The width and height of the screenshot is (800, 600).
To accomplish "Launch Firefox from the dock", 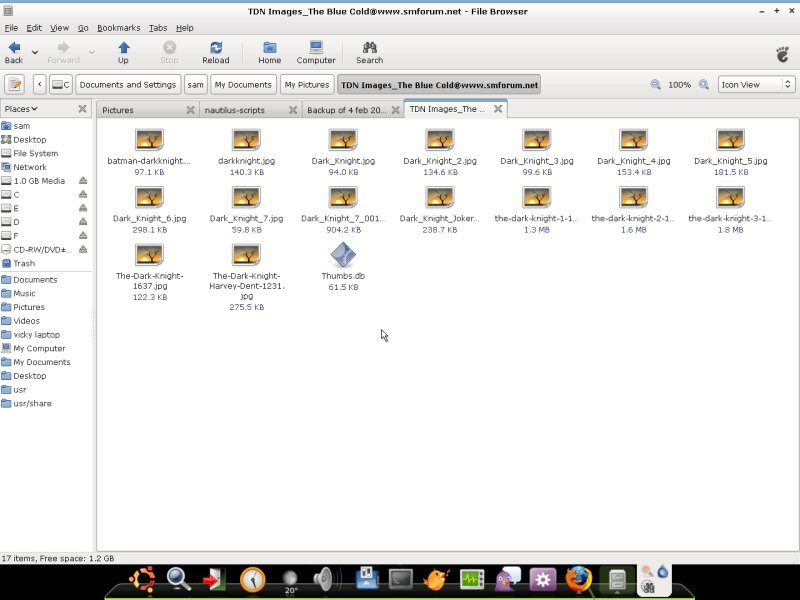I will coord(579,580).
